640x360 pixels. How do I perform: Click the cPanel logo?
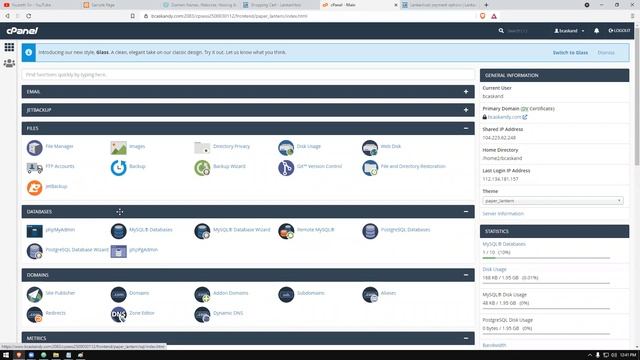22,31
